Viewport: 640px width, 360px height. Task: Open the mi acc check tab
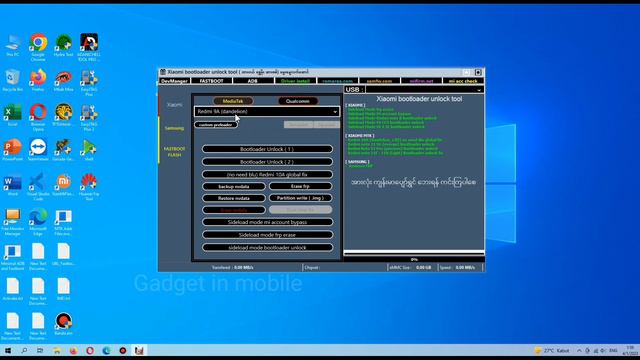click(463, 81)
